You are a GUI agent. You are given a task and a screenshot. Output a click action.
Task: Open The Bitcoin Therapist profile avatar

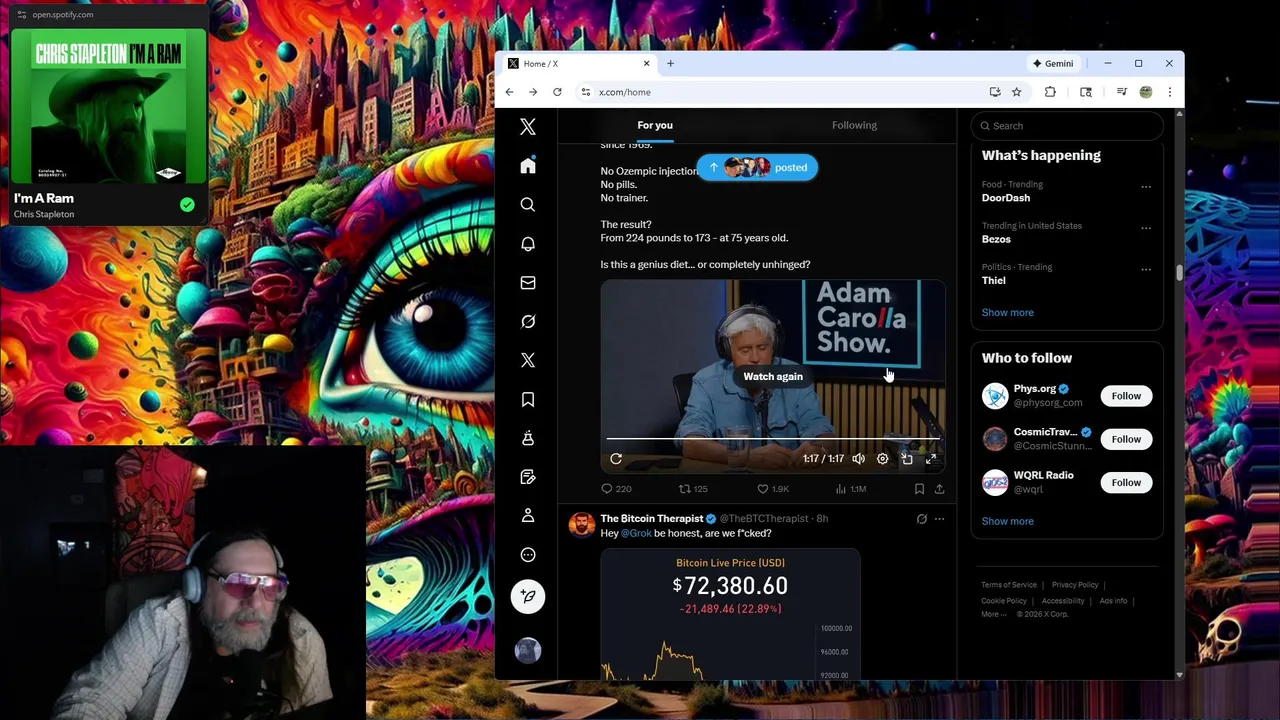point(582,525)
